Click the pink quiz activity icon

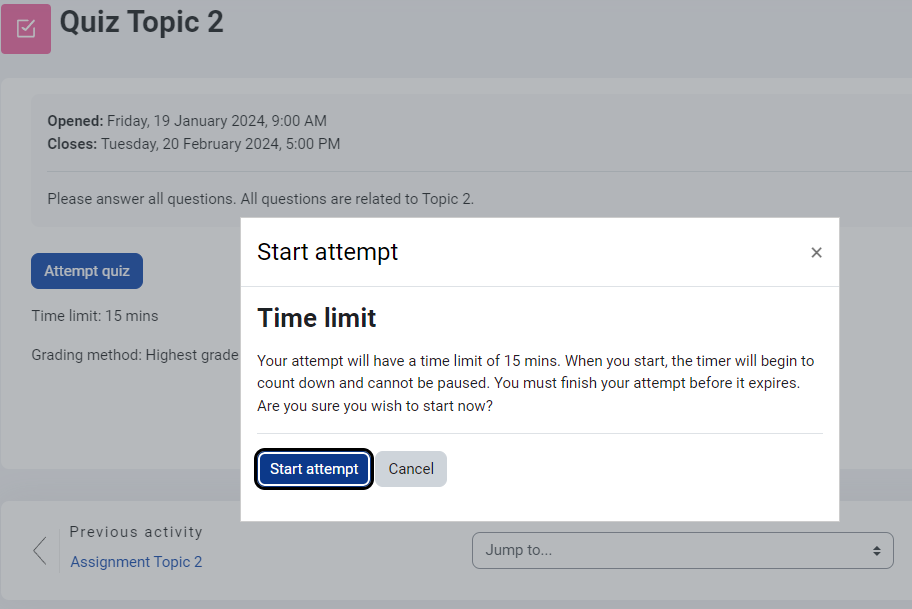tap(26, 28)
